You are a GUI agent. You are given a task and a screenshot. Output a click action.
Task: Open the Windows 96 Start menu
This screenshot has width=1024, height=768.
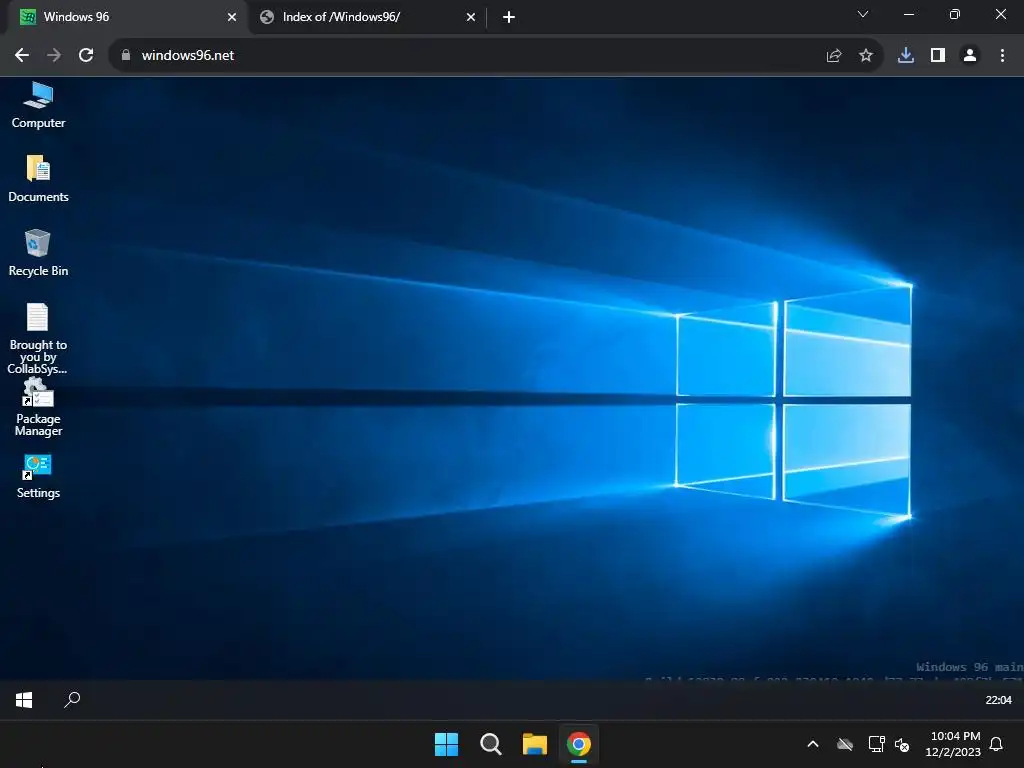[x=24, y=700]
